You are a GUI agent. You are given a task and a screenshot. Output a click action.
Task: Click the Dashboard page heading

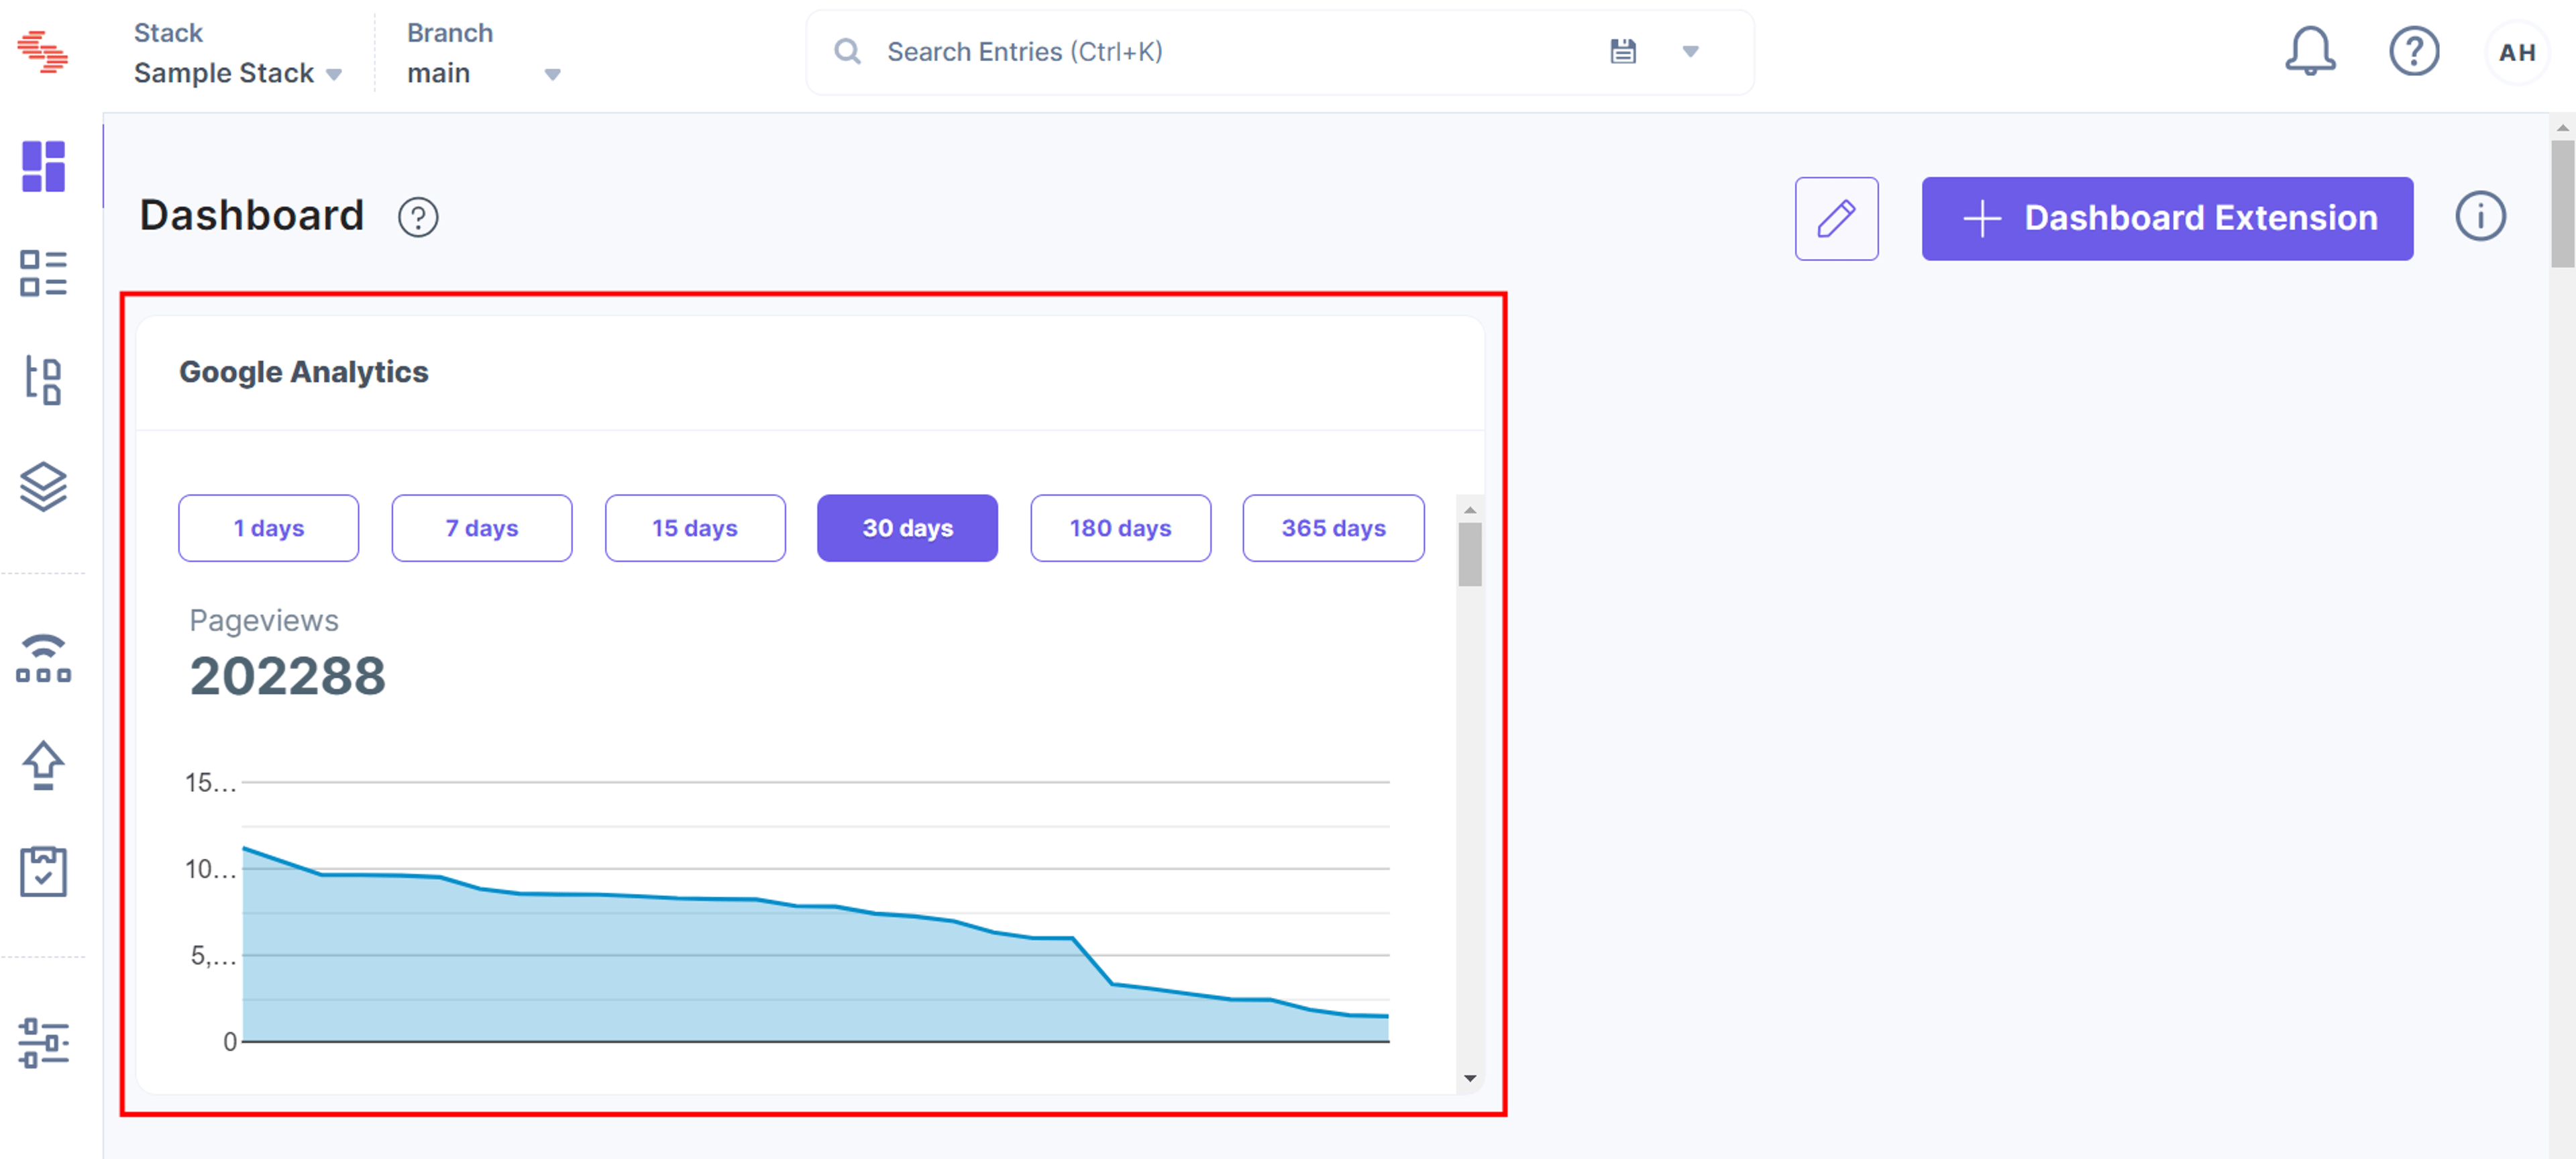(x=251, y=216)
